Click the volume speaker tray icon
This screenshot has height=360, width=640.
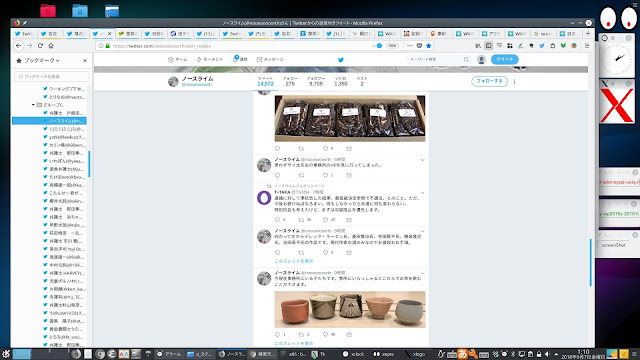547,354
